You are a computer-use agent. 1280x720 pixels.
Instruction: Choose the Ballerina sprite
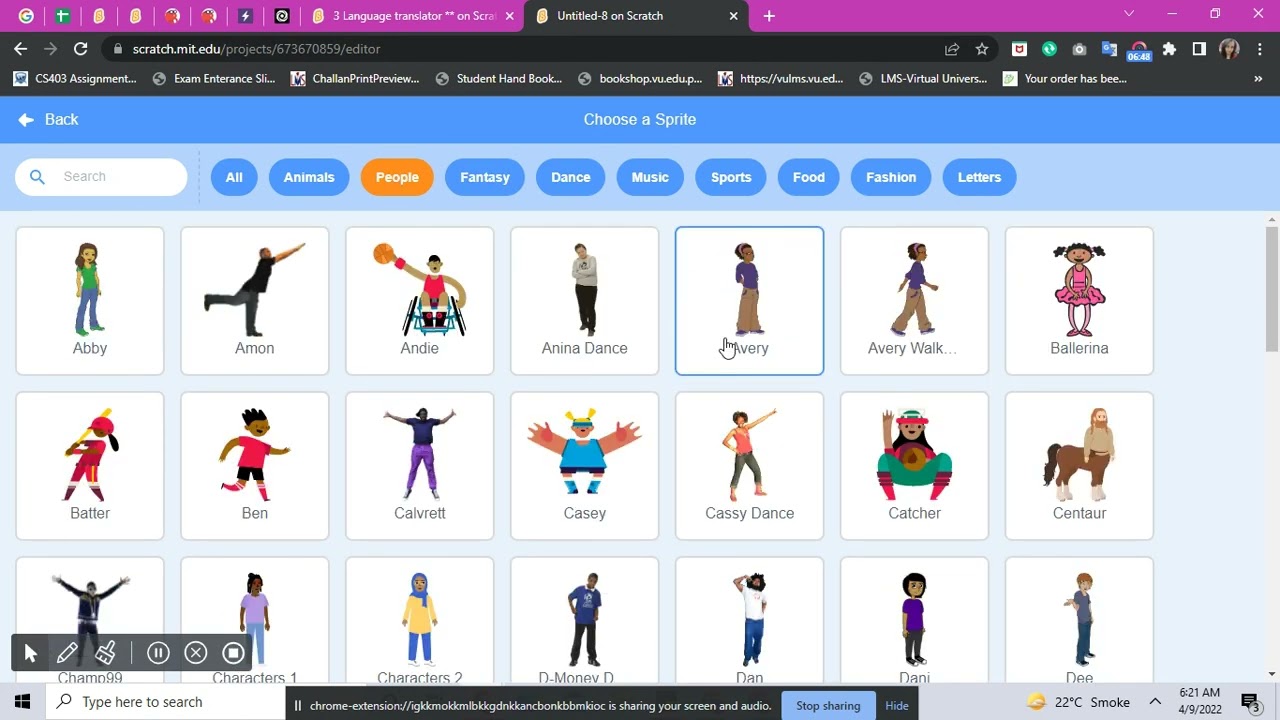(x=1080, y=301)
